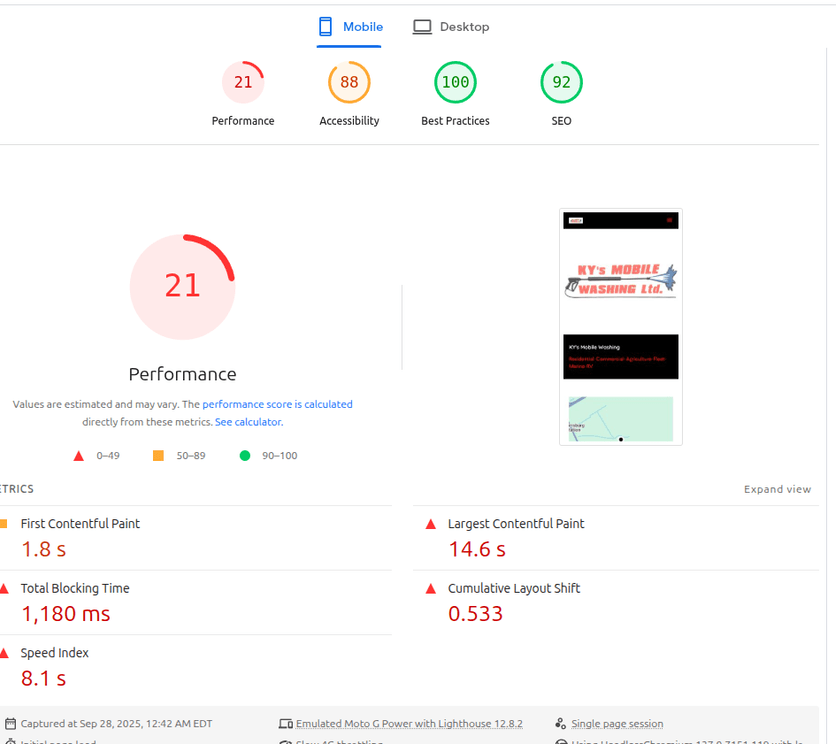Click the See calculator link
The width and height of the screenshot is (836, 744).
coord(248,421)
